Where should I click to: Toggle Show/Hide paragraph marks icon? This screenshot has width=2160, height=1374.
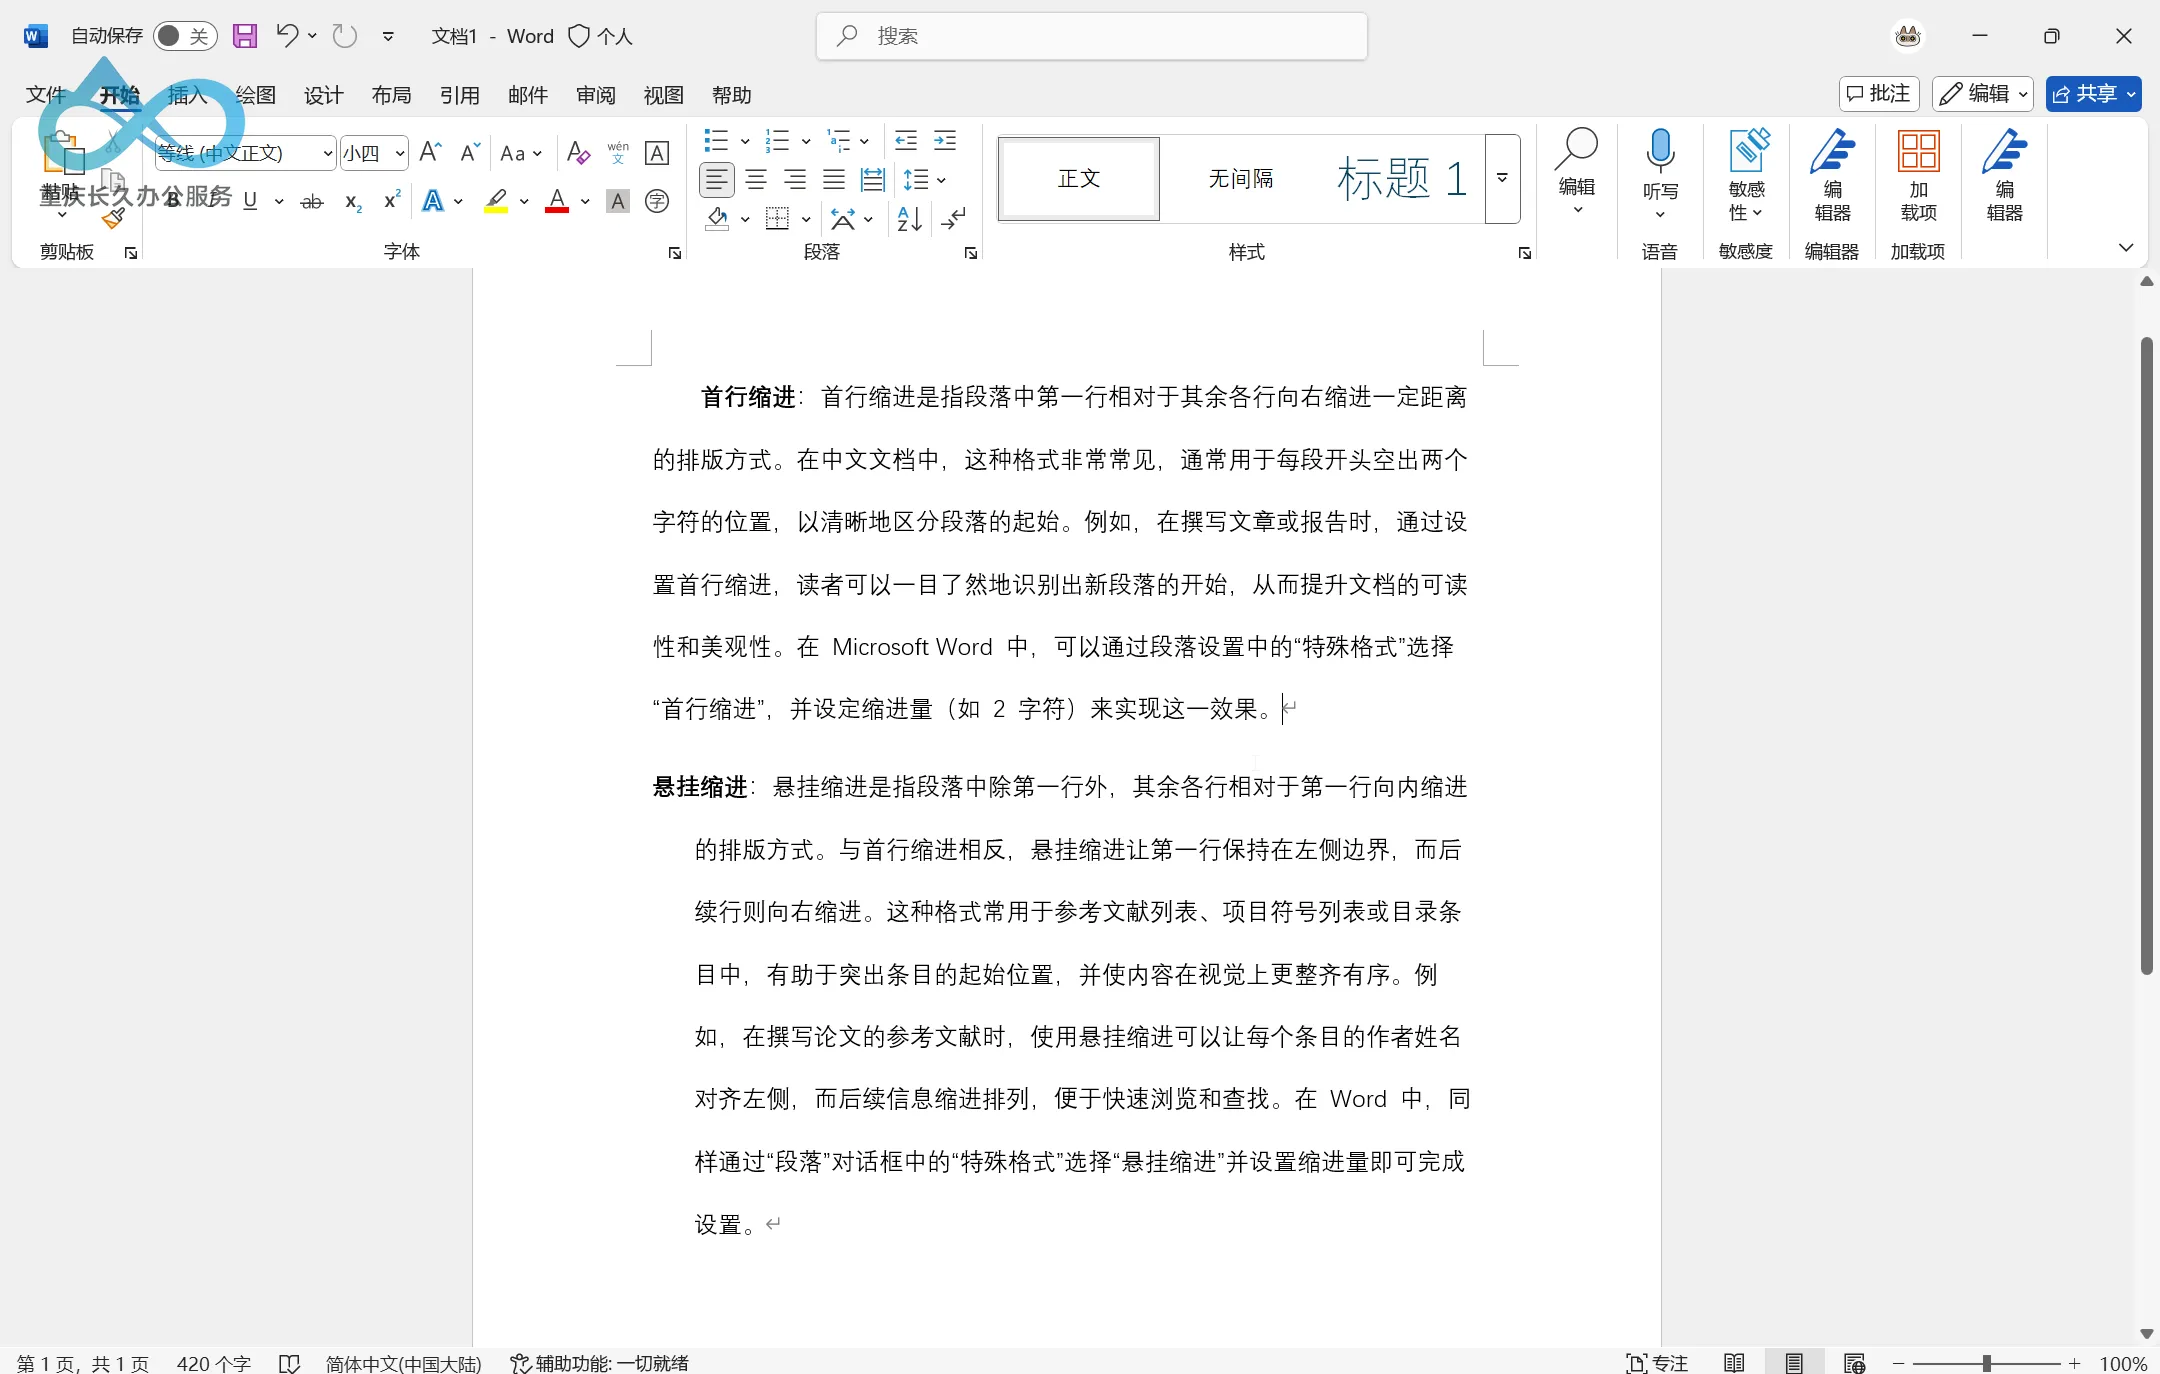955,218
